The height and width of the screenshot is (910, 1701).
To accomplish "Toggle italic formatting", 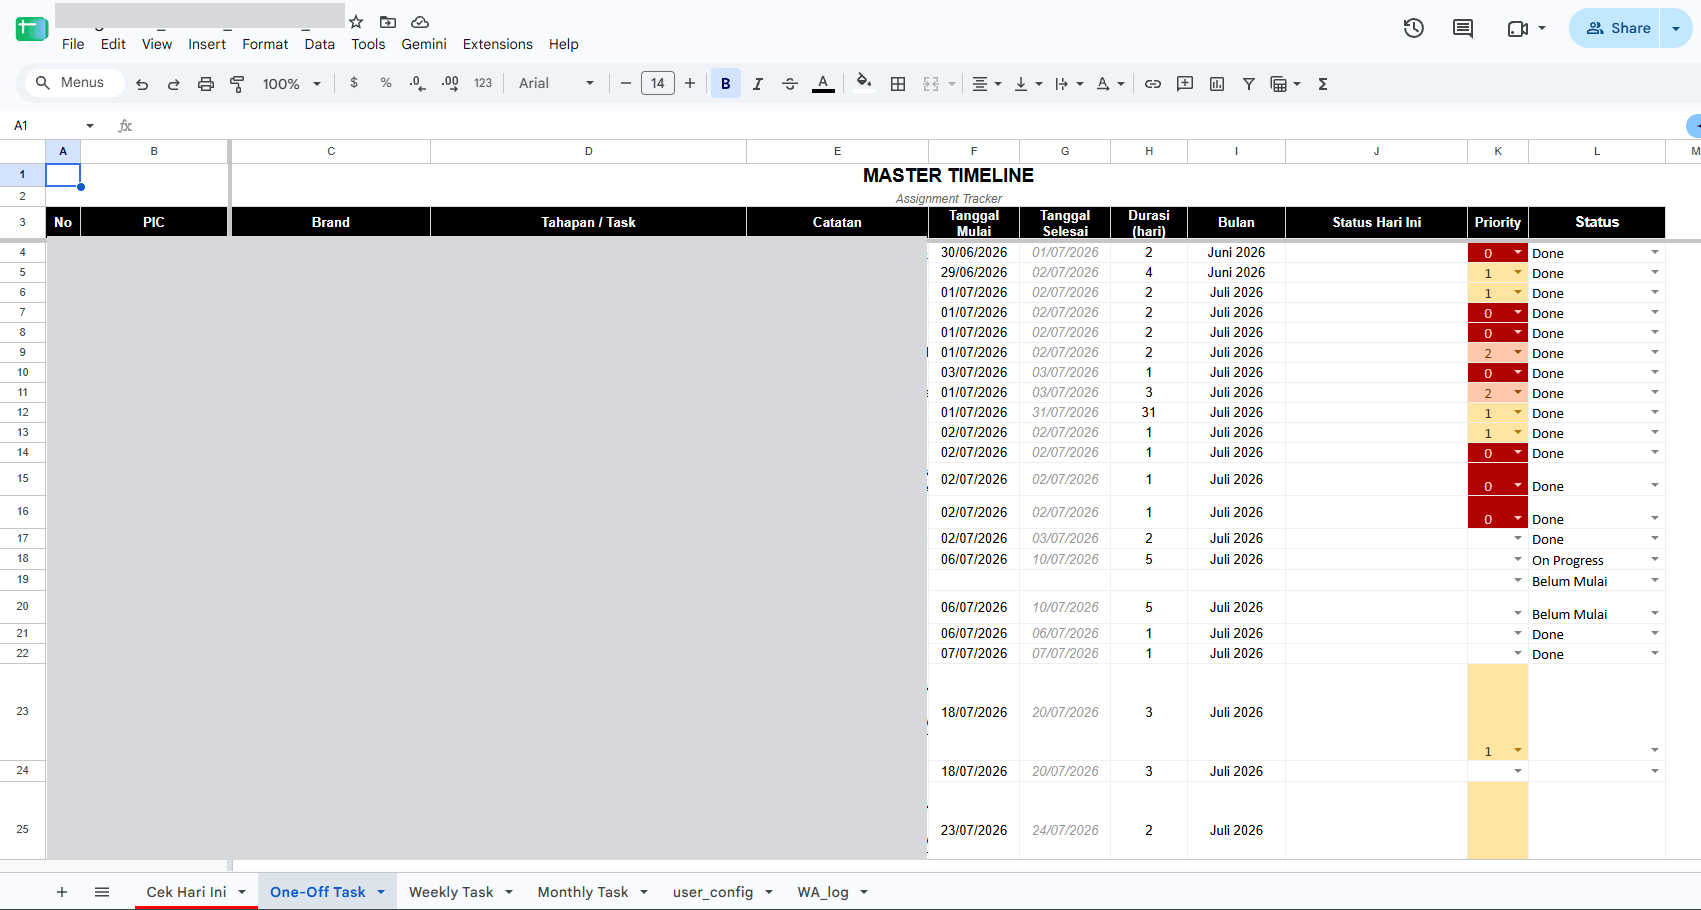I will pyautogui.click(x=758, y=84).
